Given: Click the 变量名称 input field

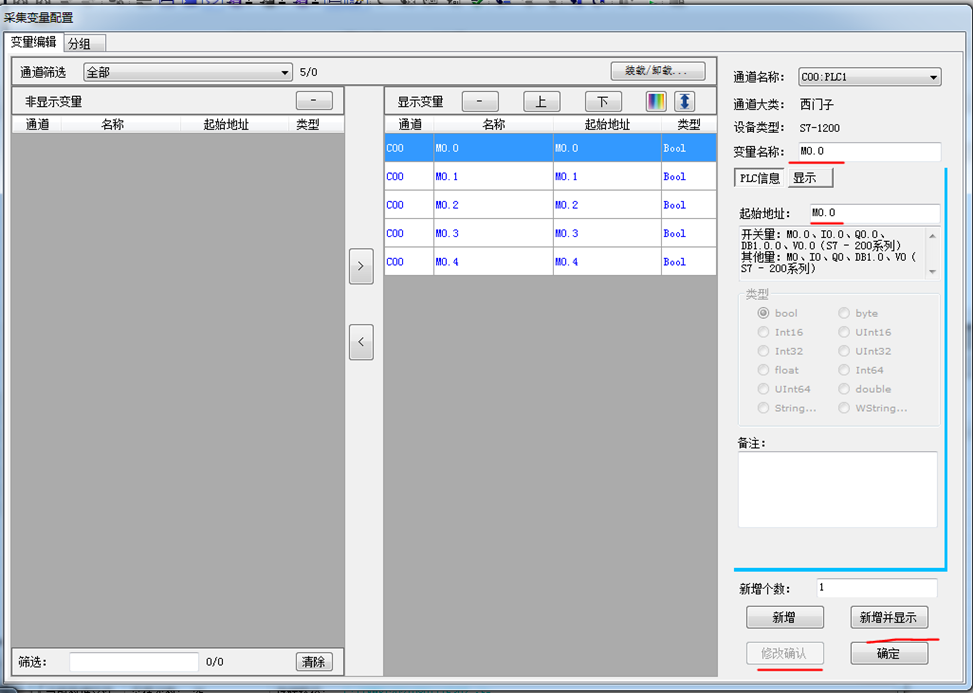Looking at the screenshot, I should click(864, 152).
